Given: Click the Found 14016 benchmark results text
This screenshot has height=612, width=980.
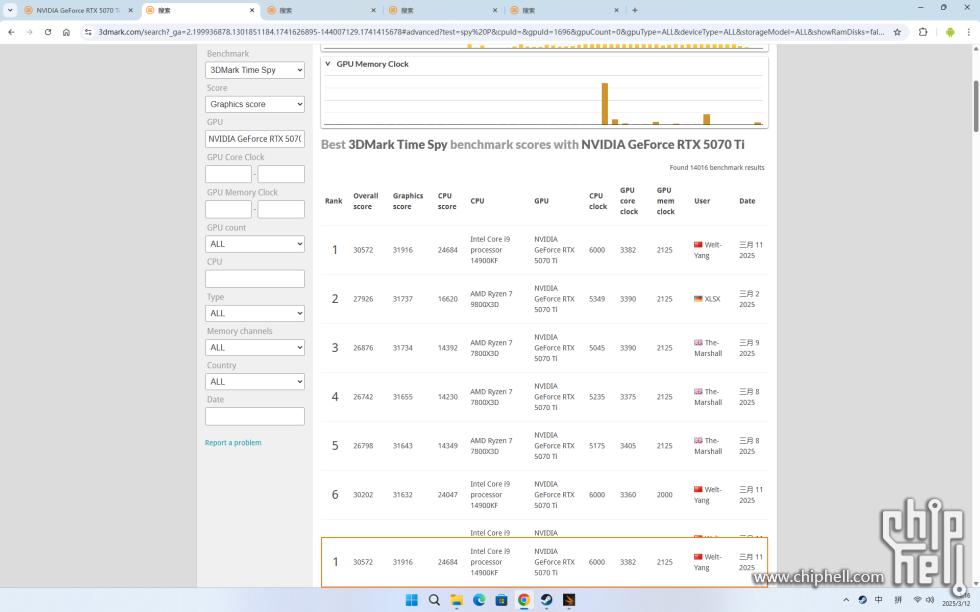Looking at the screenshot, I should [x=717, y=168].
